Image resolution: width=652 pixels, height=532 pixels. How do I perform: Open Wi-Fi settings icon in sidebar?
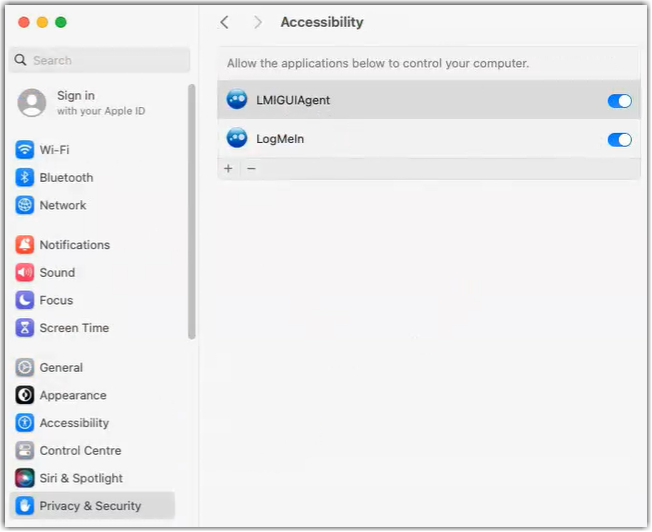point(25,150)
